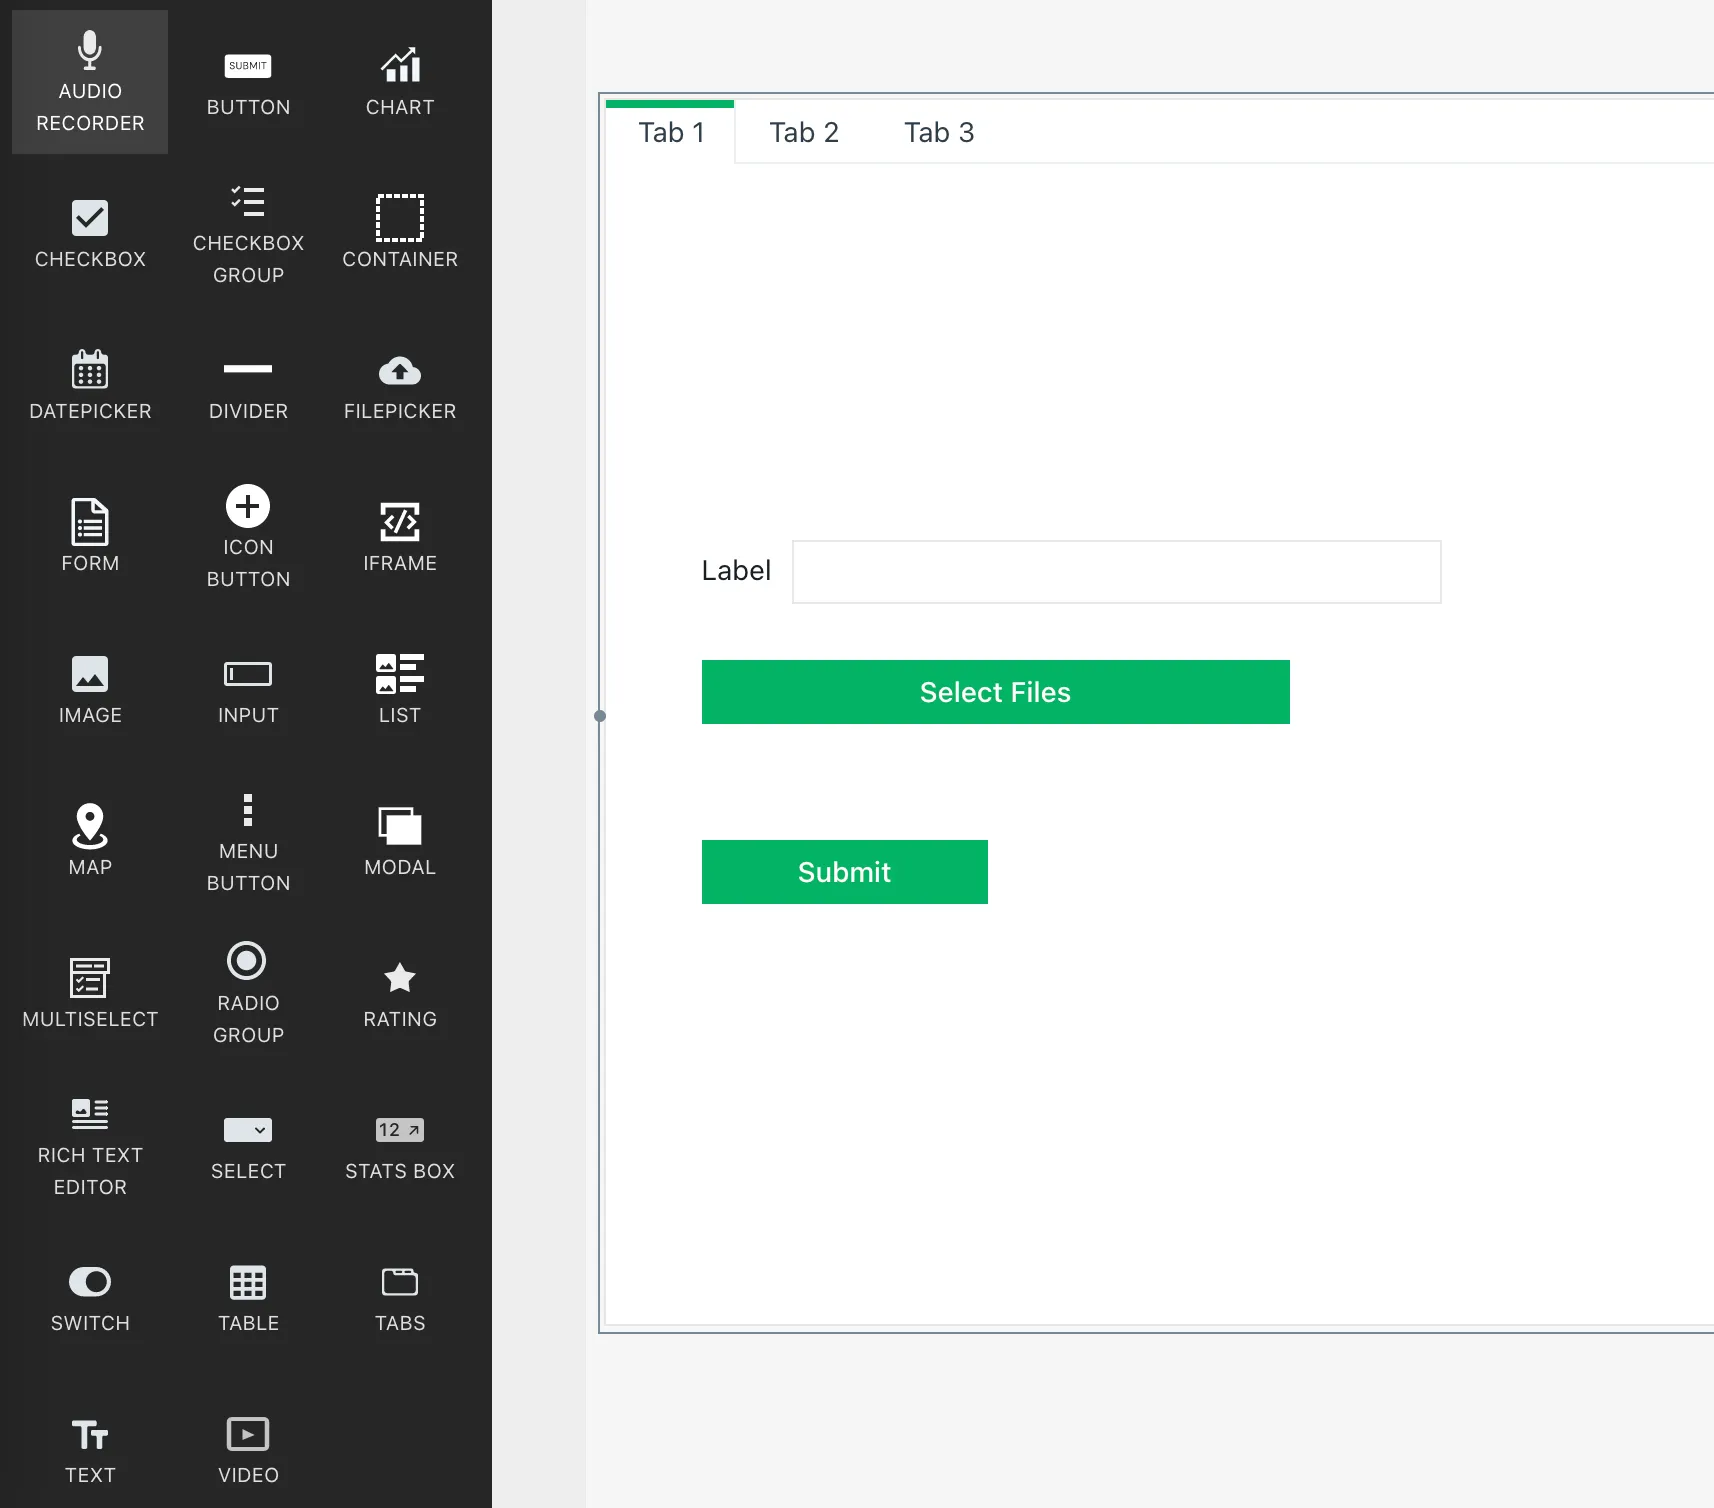Select the Audio Recorder widget
This screenshot has height=1508, width=1714.
click(90, 82)
